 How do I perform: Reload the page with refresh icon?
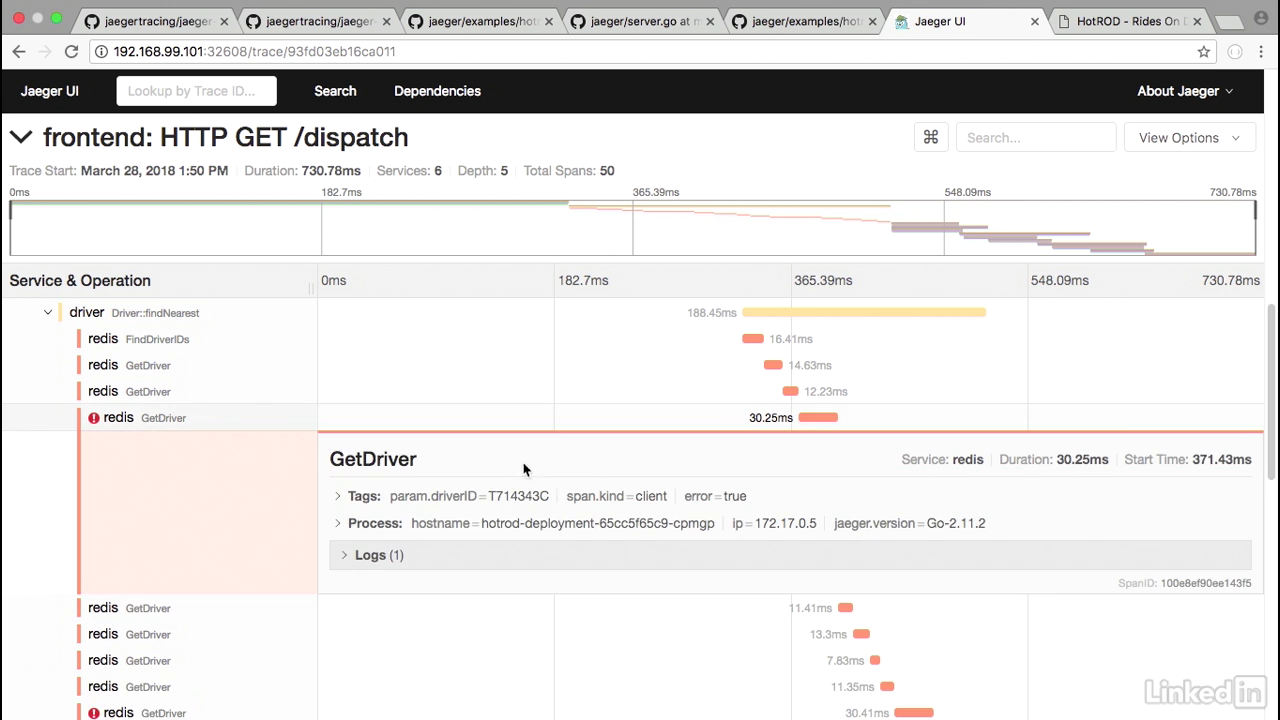point(71,51)
